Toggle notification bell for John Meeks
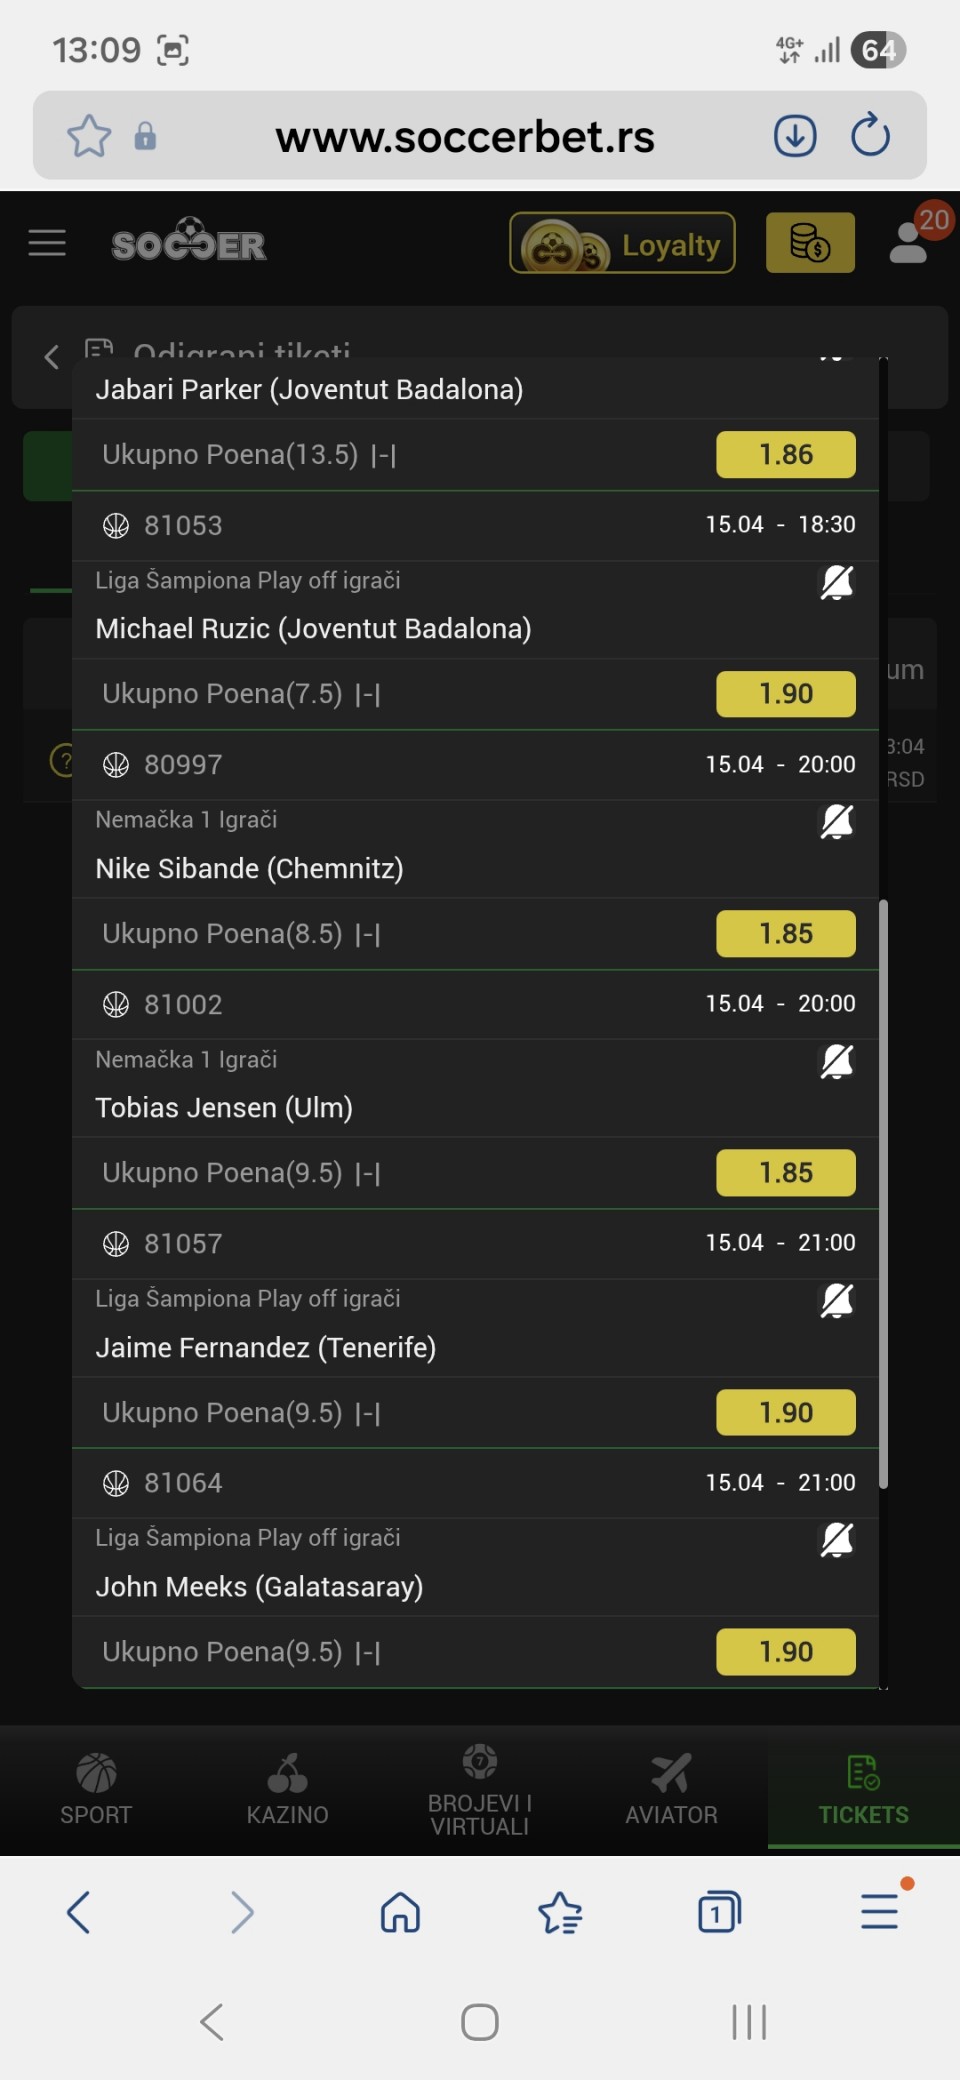Image resolution: width=960 pixels, height=2080 pixels. click(837, 1540)
